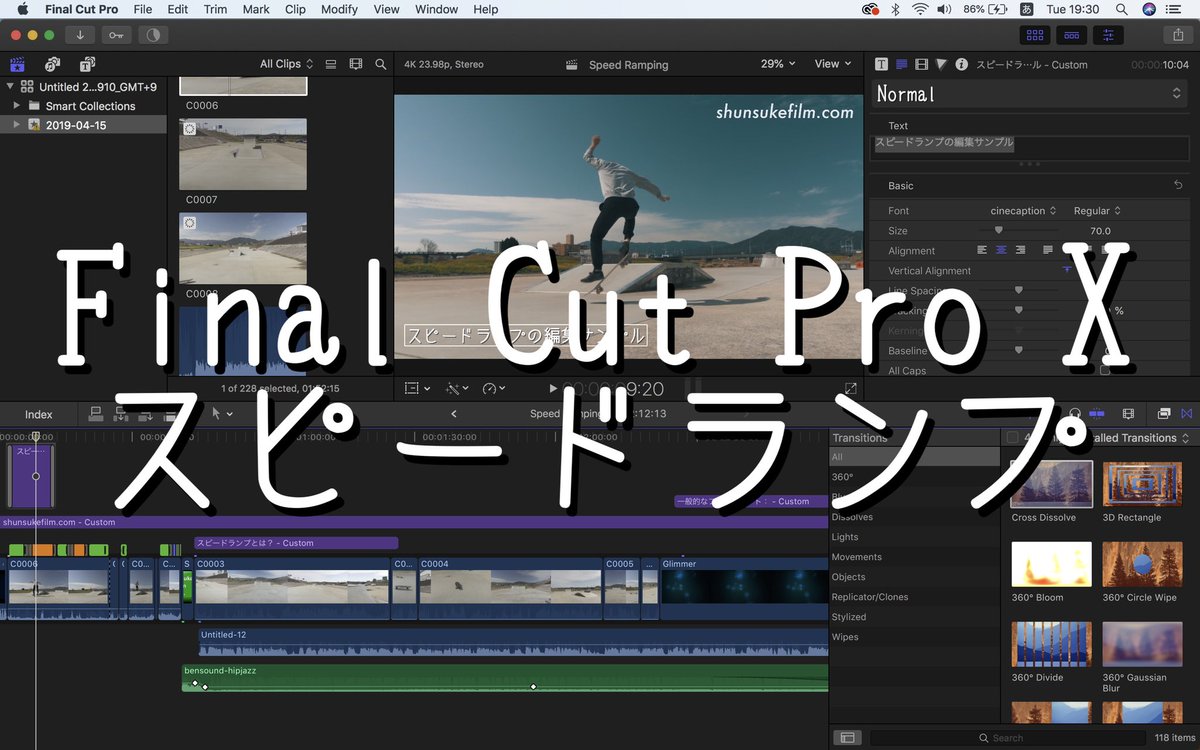Screen dimensions: 1200x750
Task: Open the Mark menu
Action: (256, 9)
